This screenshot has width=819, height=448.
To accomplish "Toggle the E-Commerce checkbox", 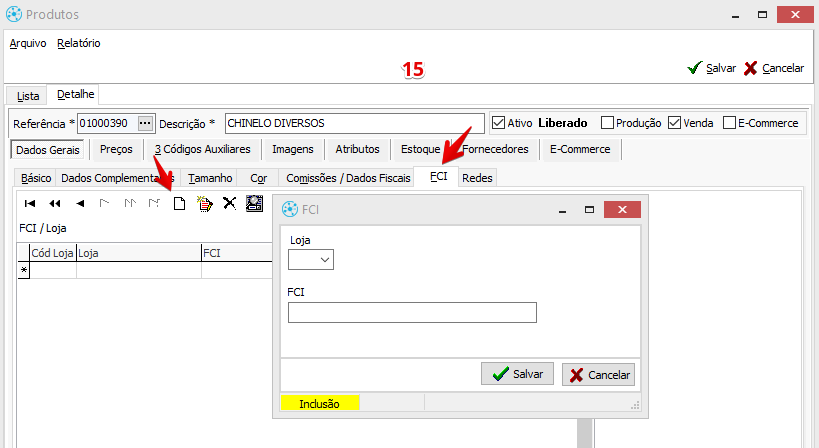I will (x=729, y=123).
